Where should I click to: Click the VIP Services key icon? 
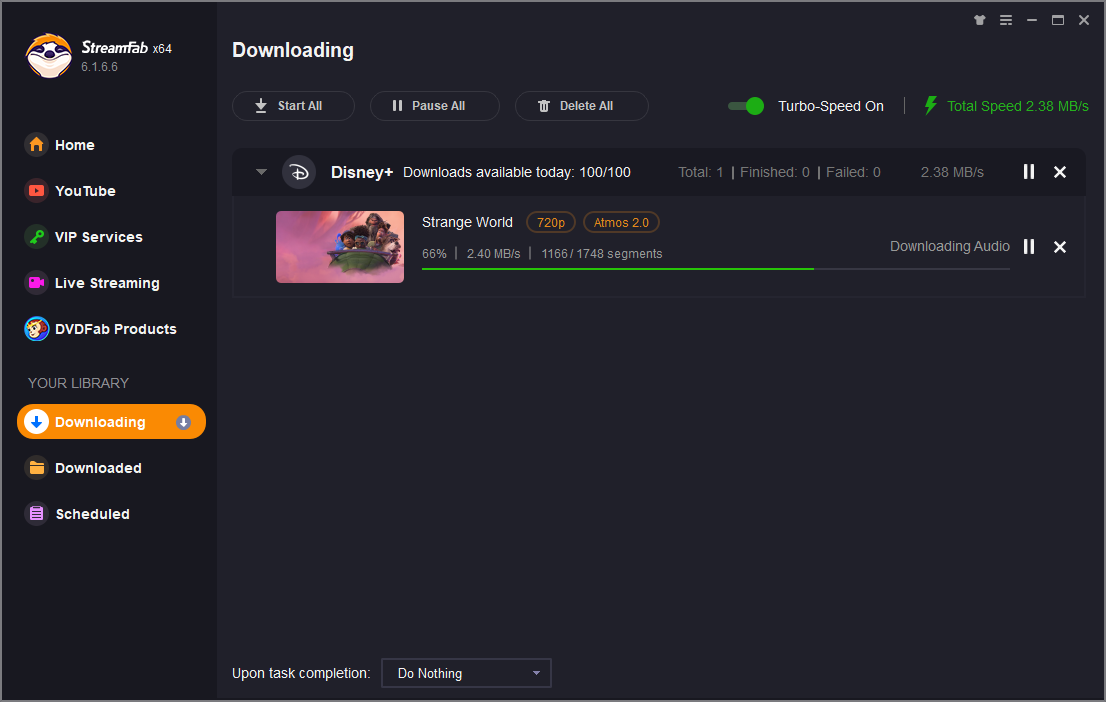click(37, 237)
